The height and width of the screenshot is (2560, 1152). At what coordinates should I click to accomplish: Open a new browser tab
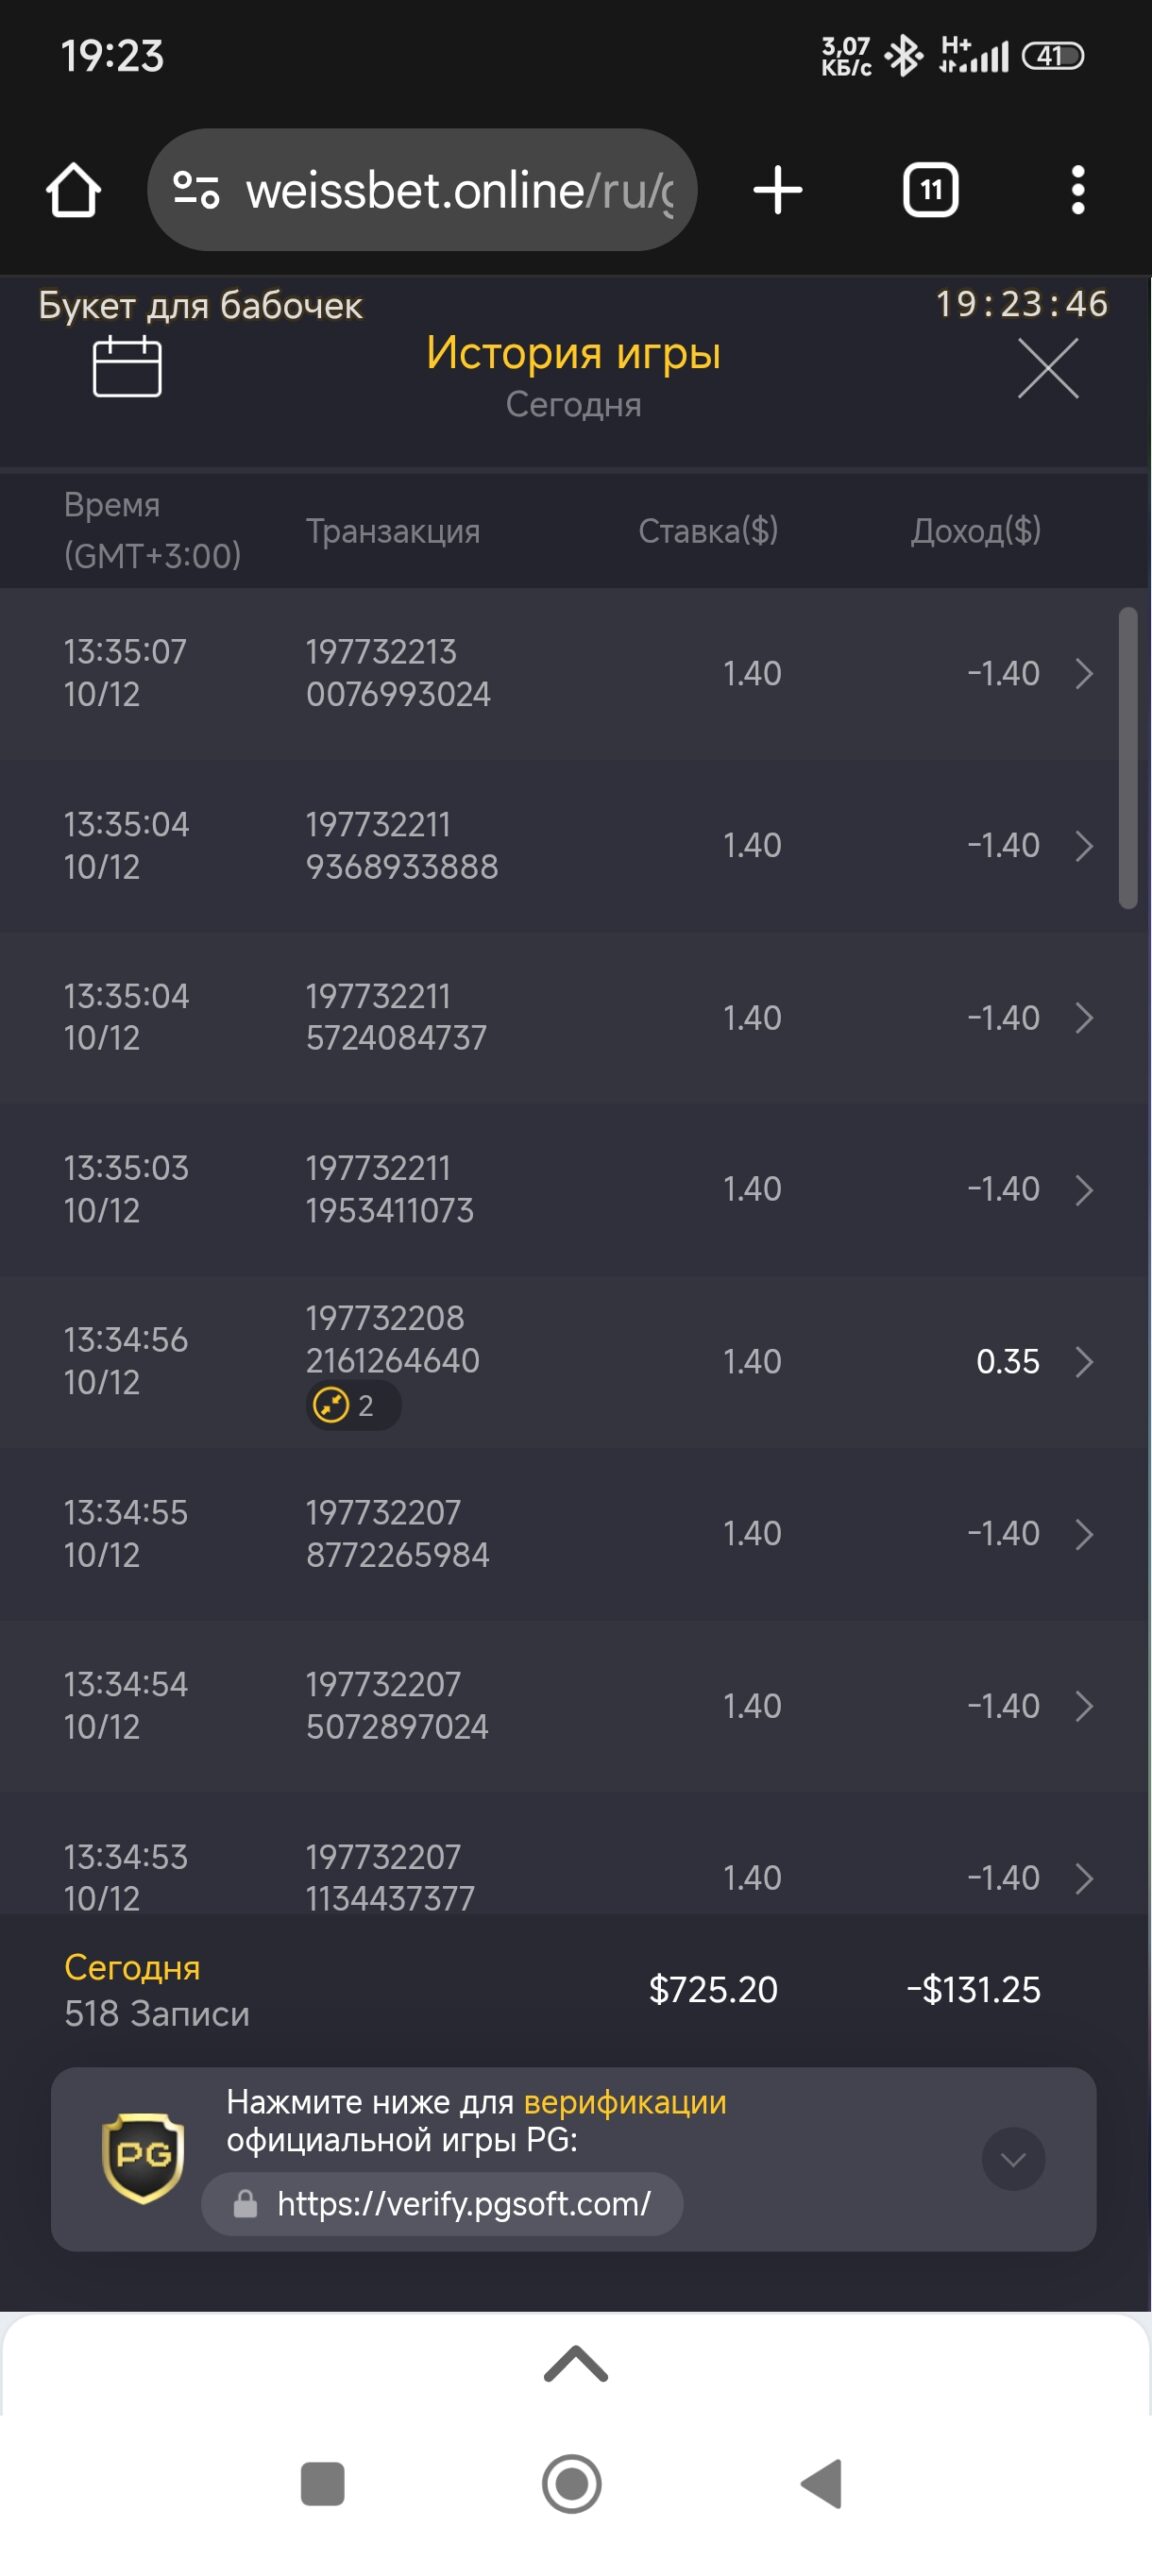777,190
